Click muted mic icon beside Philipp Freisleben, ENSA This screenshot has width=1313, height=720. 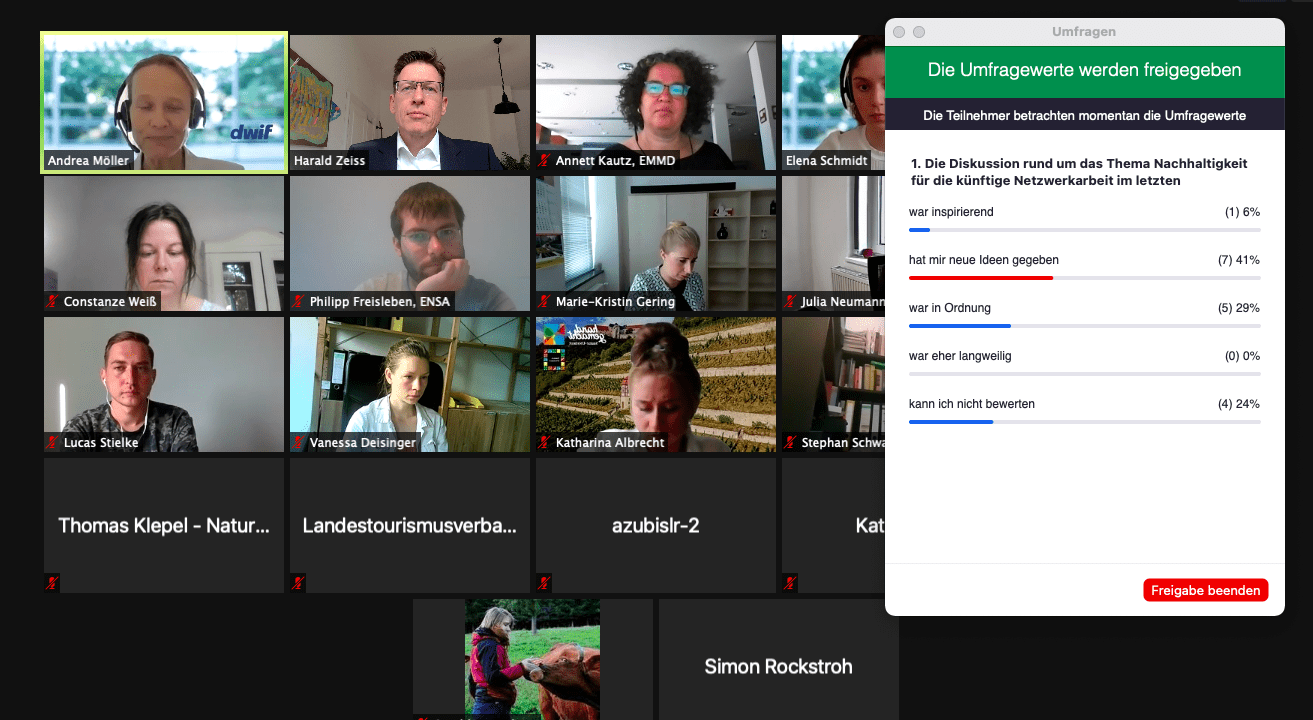click(x=298, y=301)
